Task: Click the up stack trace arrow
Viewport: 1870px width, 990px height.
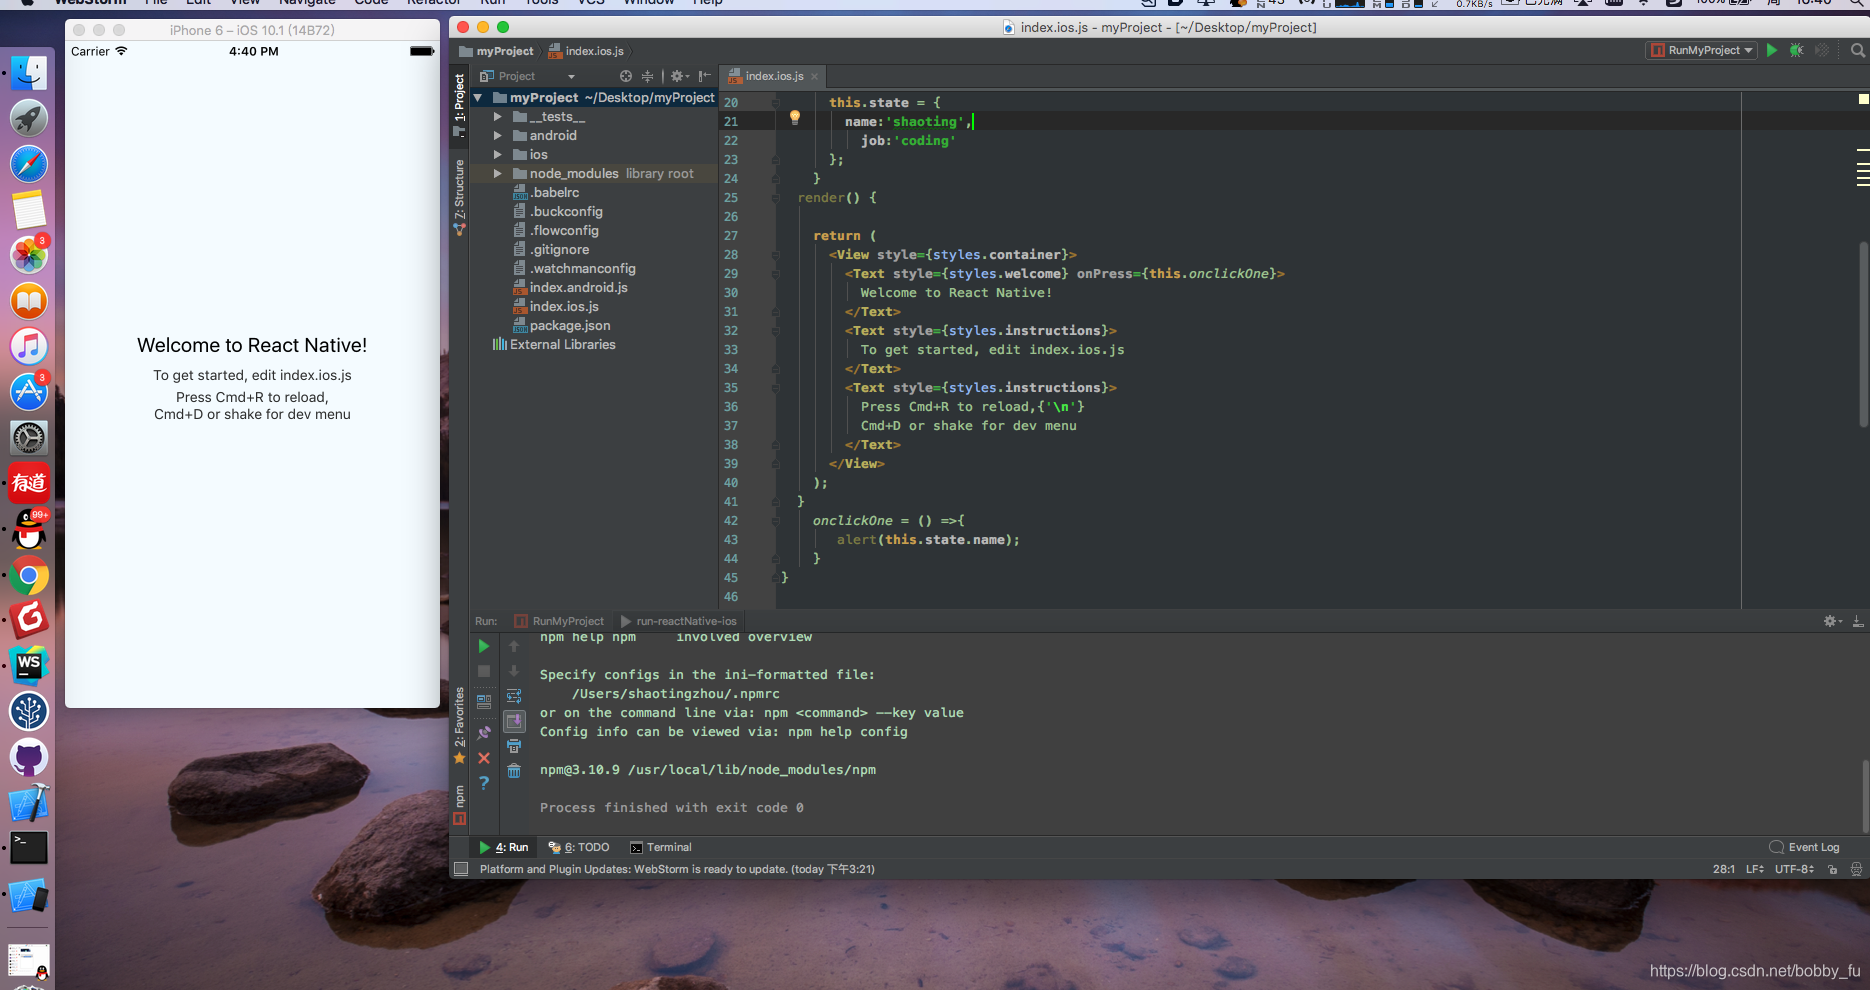Action: tap(514, 647)
